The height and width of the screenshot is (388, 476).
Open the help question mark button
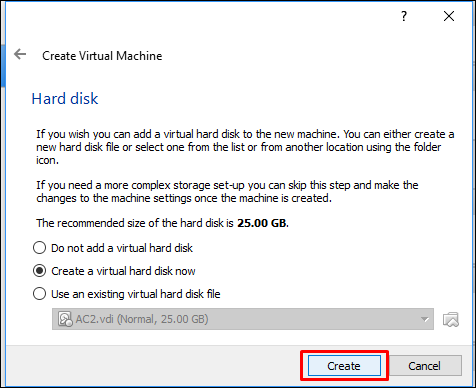[404, 16]
